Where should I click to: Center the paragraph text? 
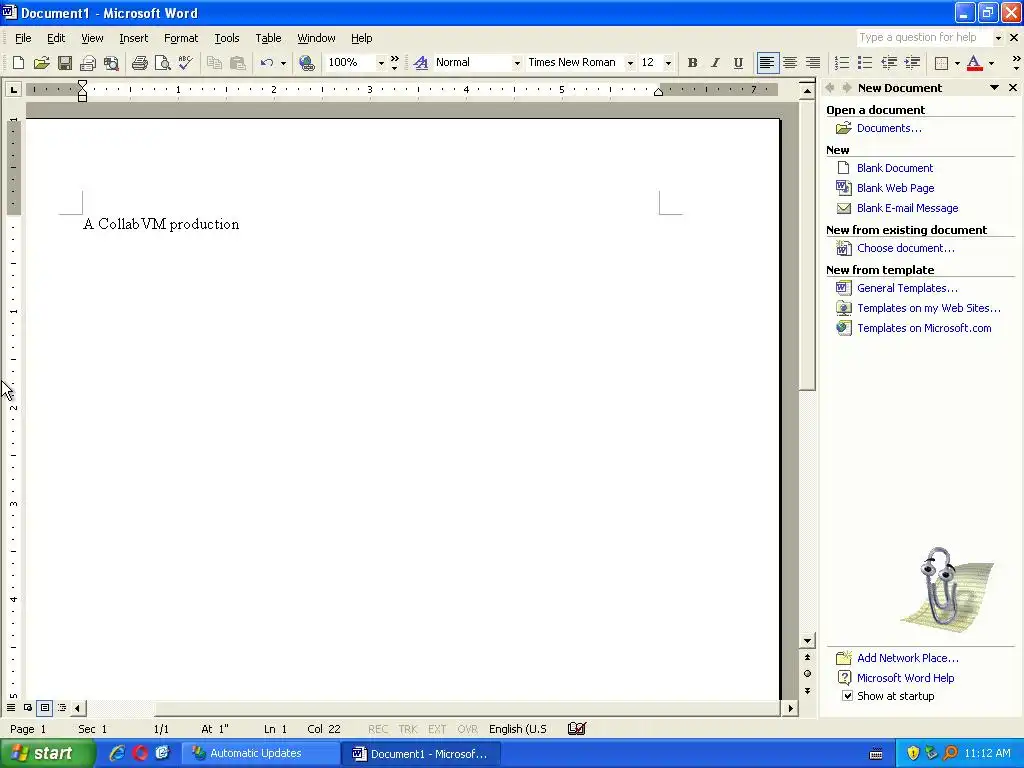[790, 63]
